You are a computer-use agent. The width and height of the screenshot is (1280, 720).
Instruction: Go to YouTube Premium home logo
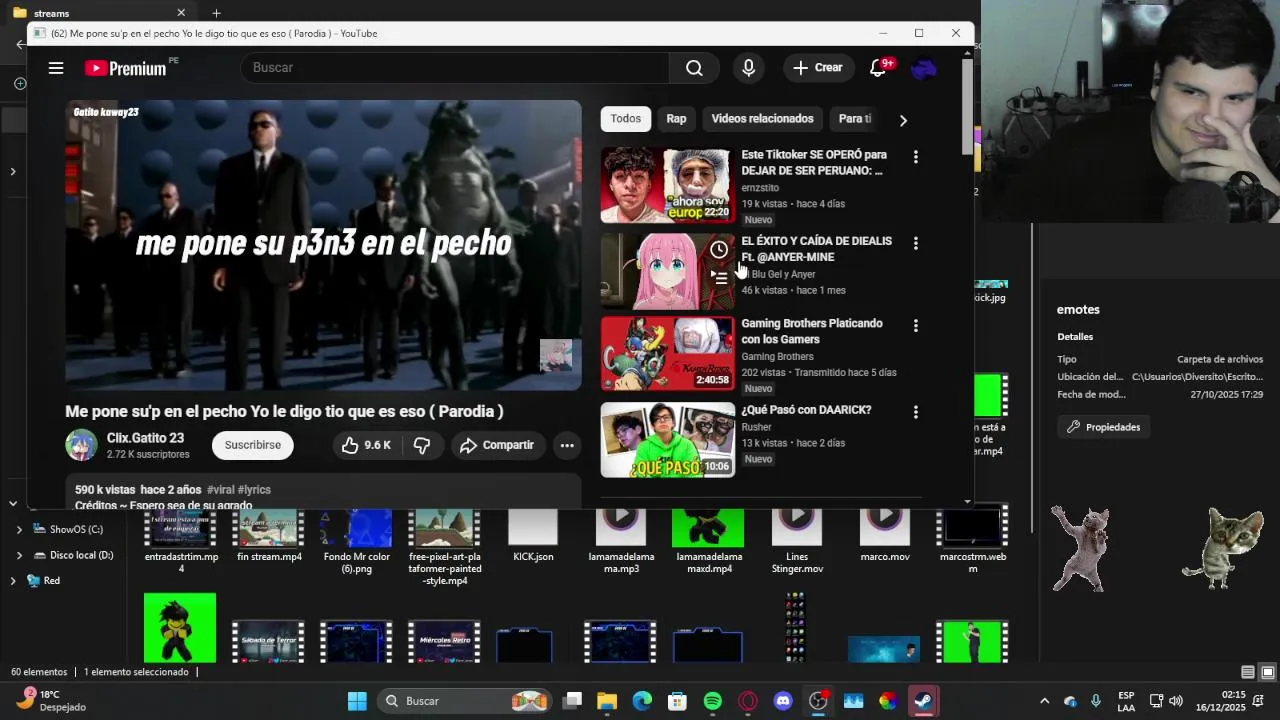point(125,68)
